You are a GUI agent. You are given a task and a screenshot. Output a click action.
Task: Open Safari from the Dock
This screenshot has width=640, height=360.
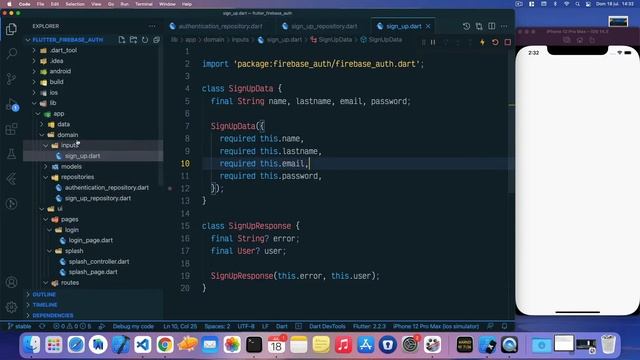[x=76, y=345]
